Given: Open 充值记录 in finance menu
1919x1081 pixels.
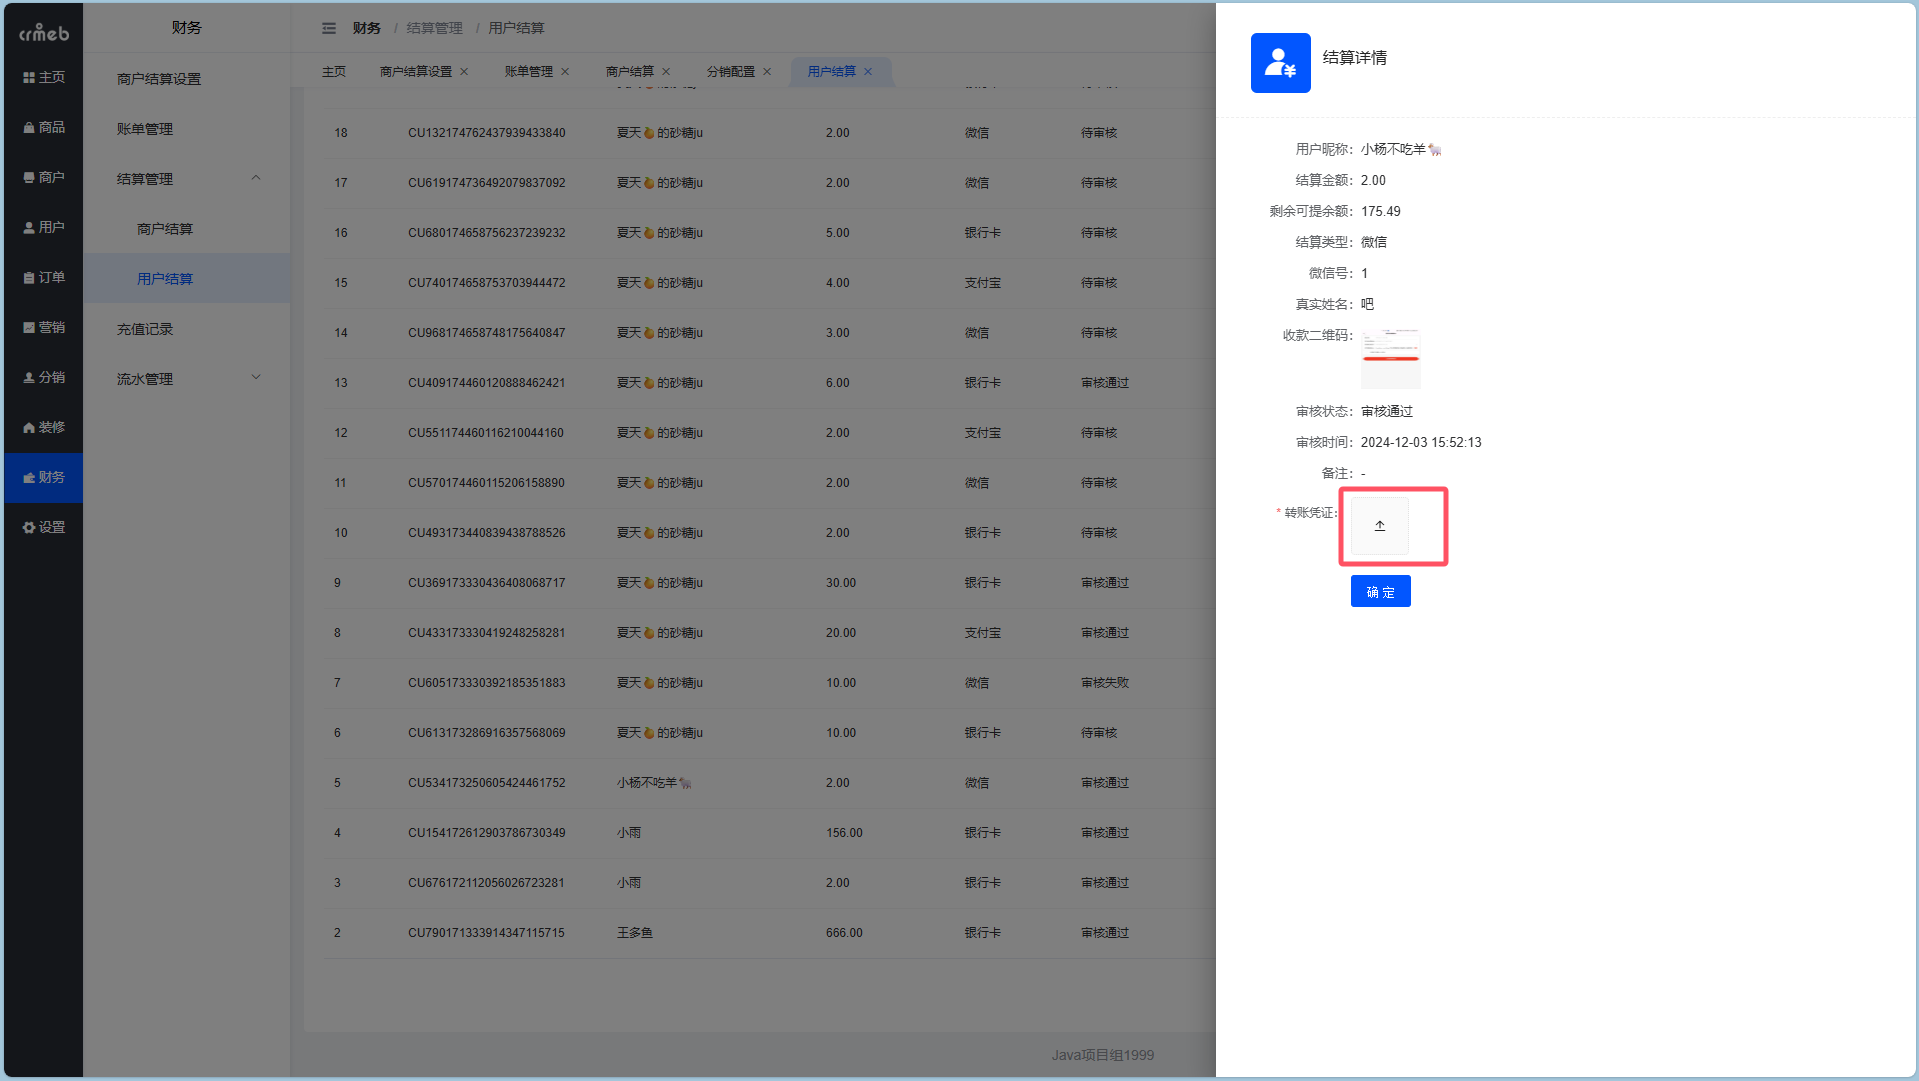Looking at the screenshot, I should point(145,329).
